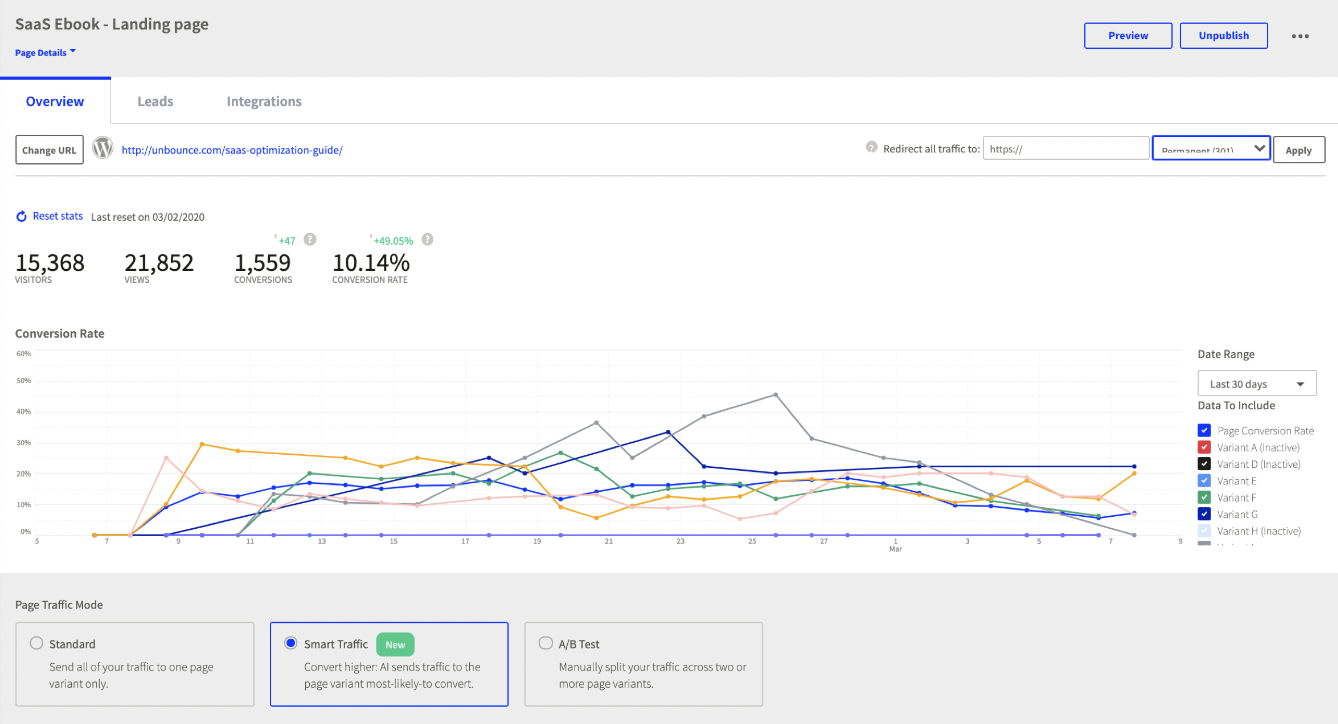This screenshot has width=1338, height=724.
Task: Open the Permanent (301) redirect type dropdown
Action: click(x=1211, y=147)
